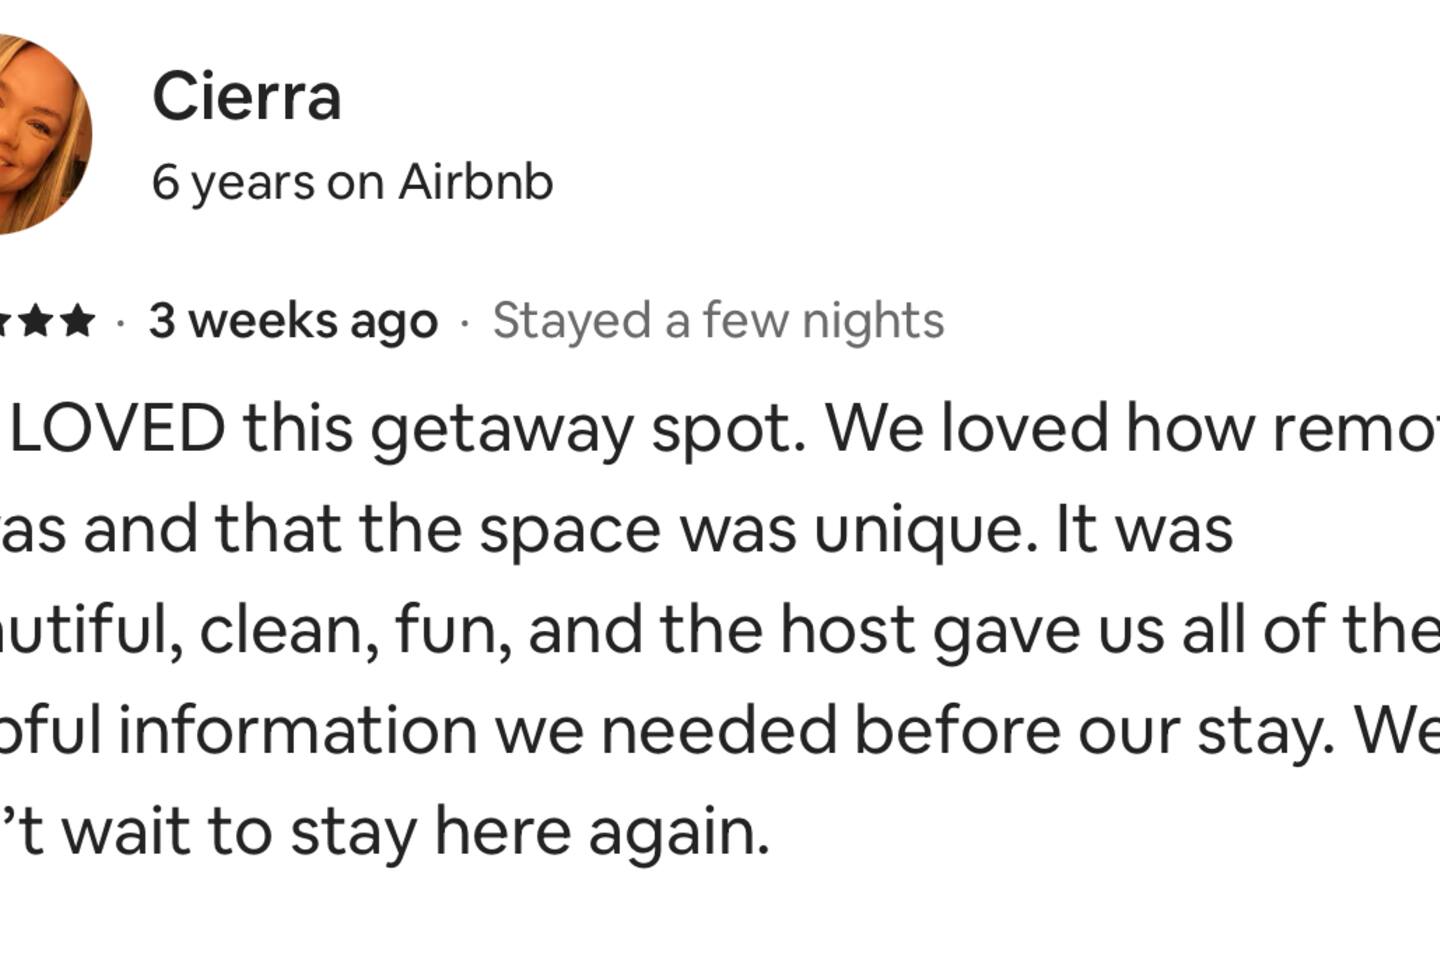
Task: Select the "3 weeks ago" review date
Action: coord(293,322)
